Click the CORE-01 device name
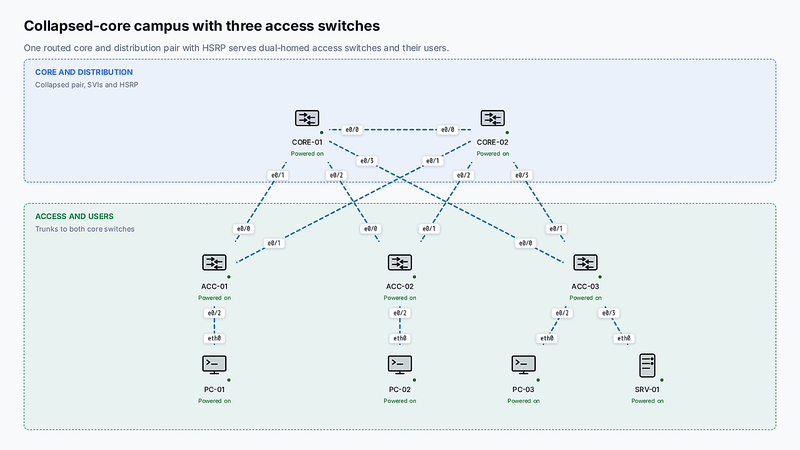 pyautogui.click(x=307, y=142)
